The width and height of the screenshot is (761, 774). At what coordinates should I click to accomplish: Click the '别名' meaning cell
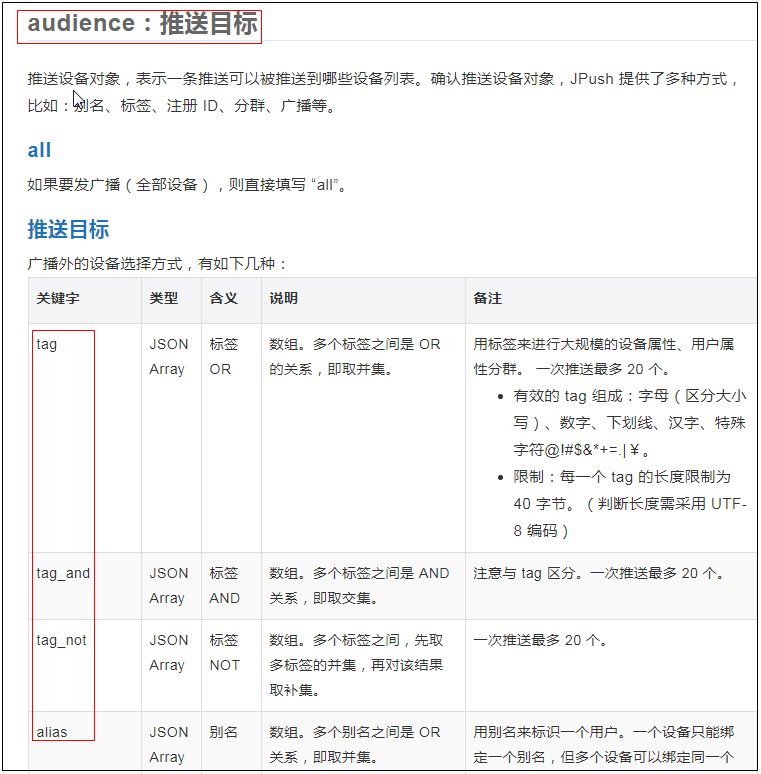pyautogui.click(x=224, y=732)
